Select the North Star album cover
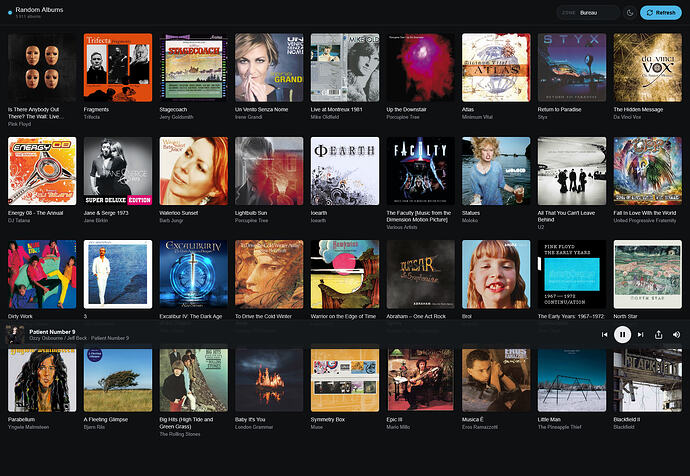Screen dimensions: 690x476 [x=648, y=274]
